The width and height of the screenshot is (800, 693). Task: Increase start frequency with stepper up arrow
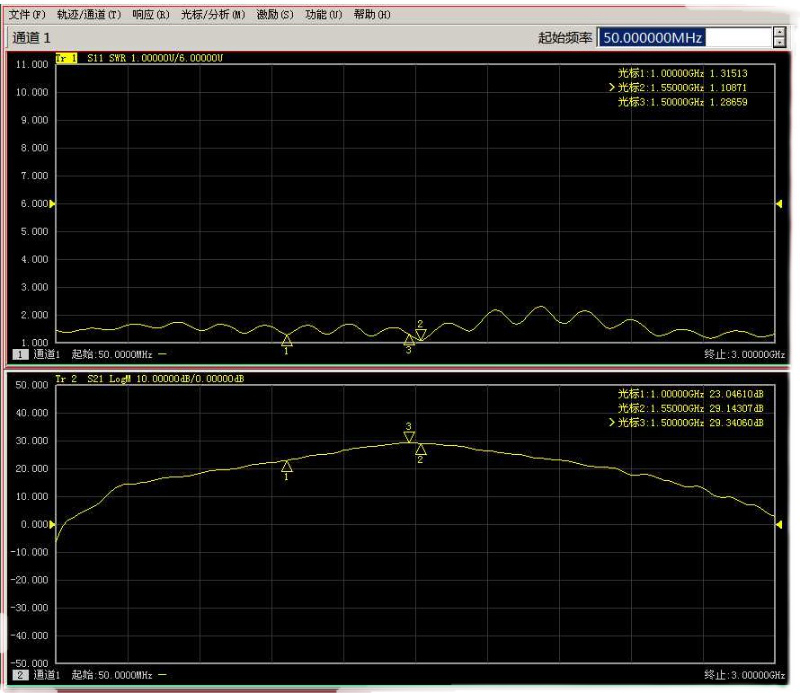pyautogui.click(x=780, y=32)
